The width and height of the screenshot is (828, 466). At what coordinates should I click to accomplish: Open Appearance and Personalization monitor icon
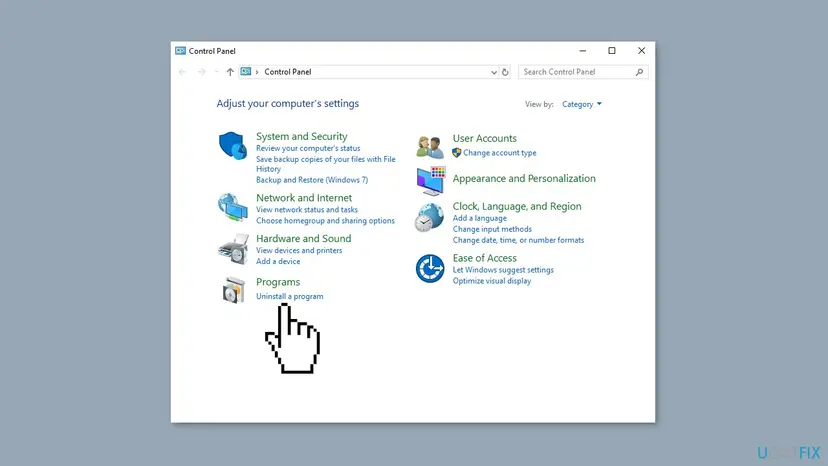(430, 180)
